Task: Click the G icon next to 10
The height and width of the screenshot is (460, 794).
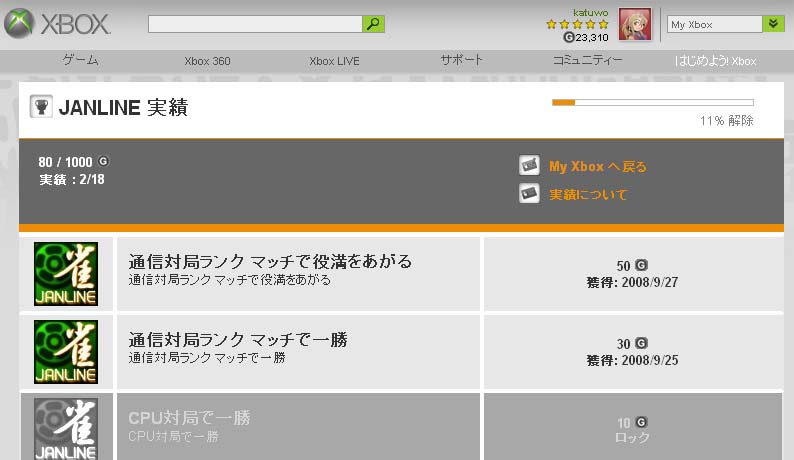Action: click(x=642, y=422)
